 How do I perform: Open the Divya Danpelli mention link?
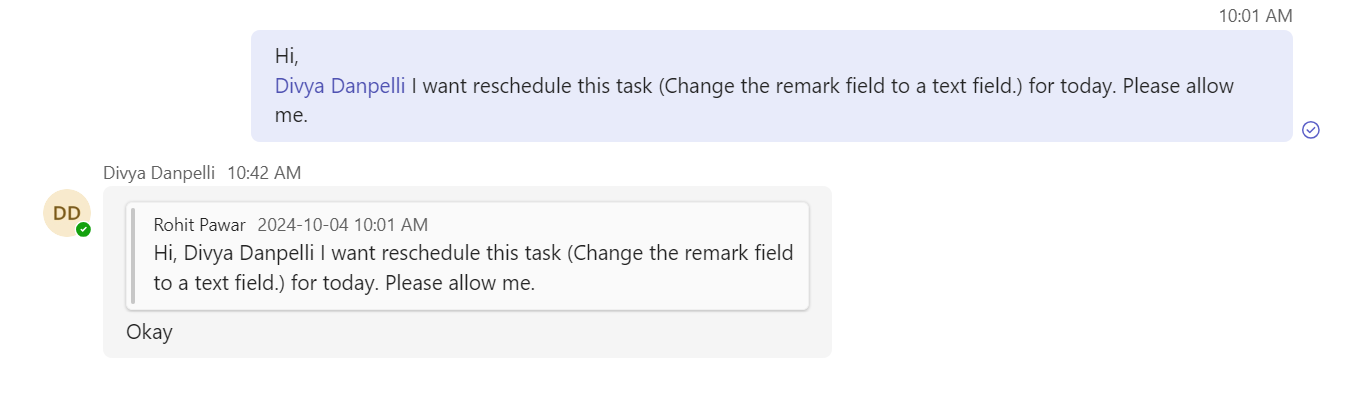(340, 86)
